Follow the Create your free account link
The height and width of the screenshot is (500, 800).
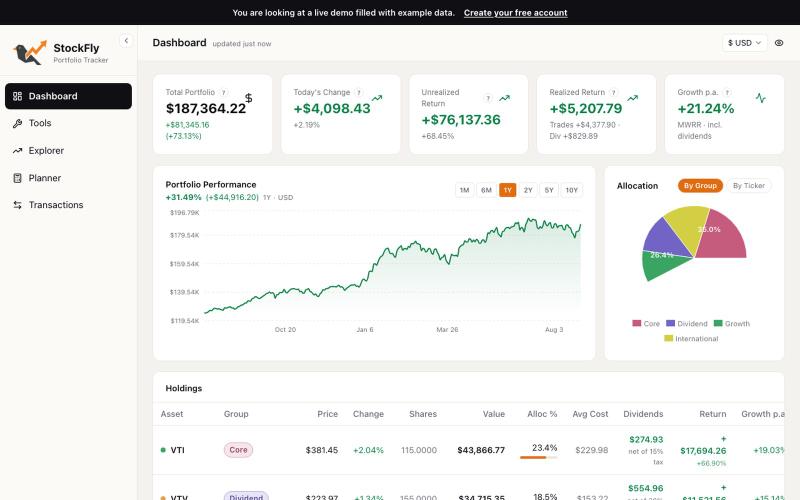pos(515,13)
